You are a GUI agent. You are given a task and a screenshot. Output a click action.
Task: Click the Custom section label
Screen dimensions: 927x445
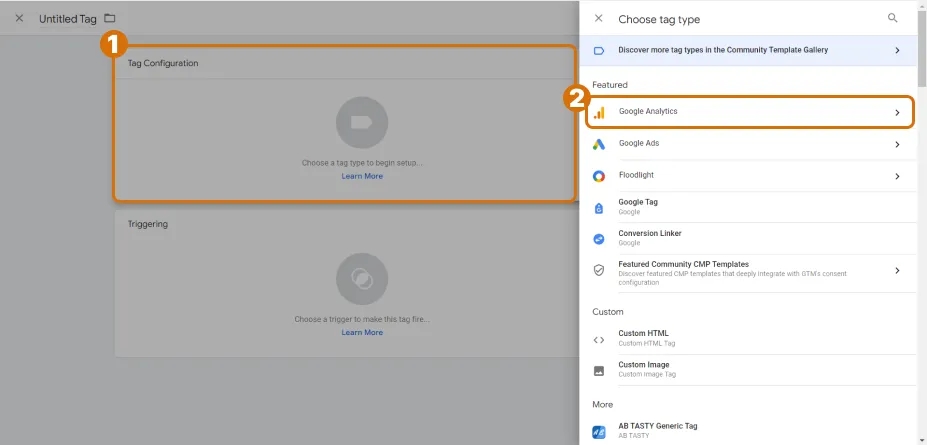(x=608, y=311)
